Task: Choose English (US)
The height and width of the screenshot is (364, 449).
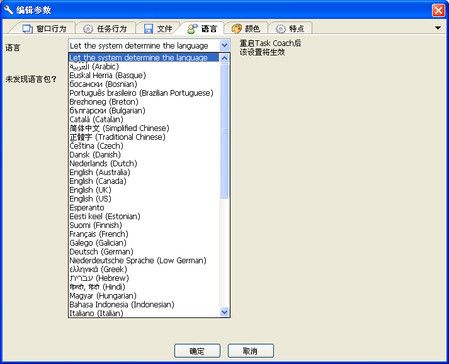Action: [x=144, y=199]
